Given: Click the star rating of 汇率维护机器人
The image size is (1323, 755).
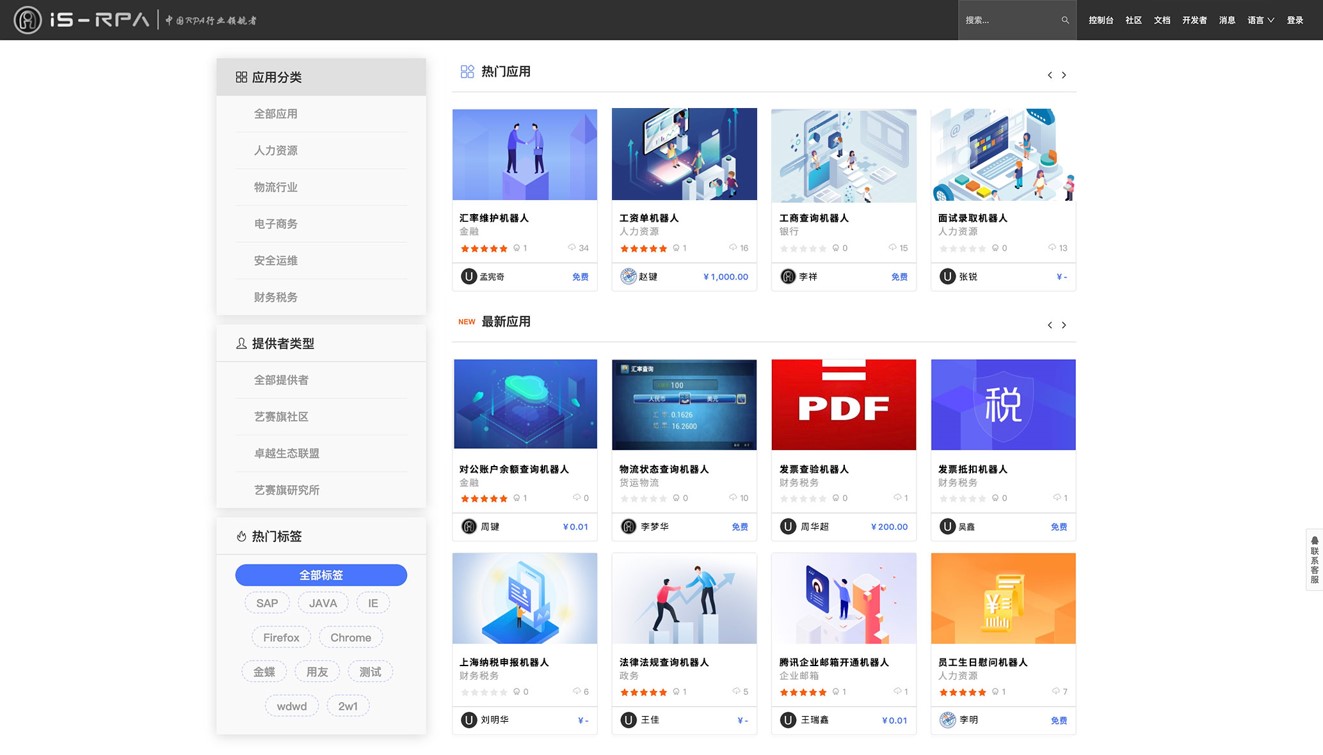Looking at the screenshot, I should [x=484, y=248].
